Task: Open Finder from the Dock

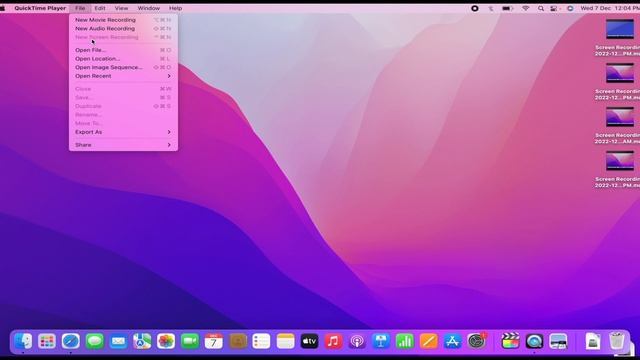Action: [23, 341]
